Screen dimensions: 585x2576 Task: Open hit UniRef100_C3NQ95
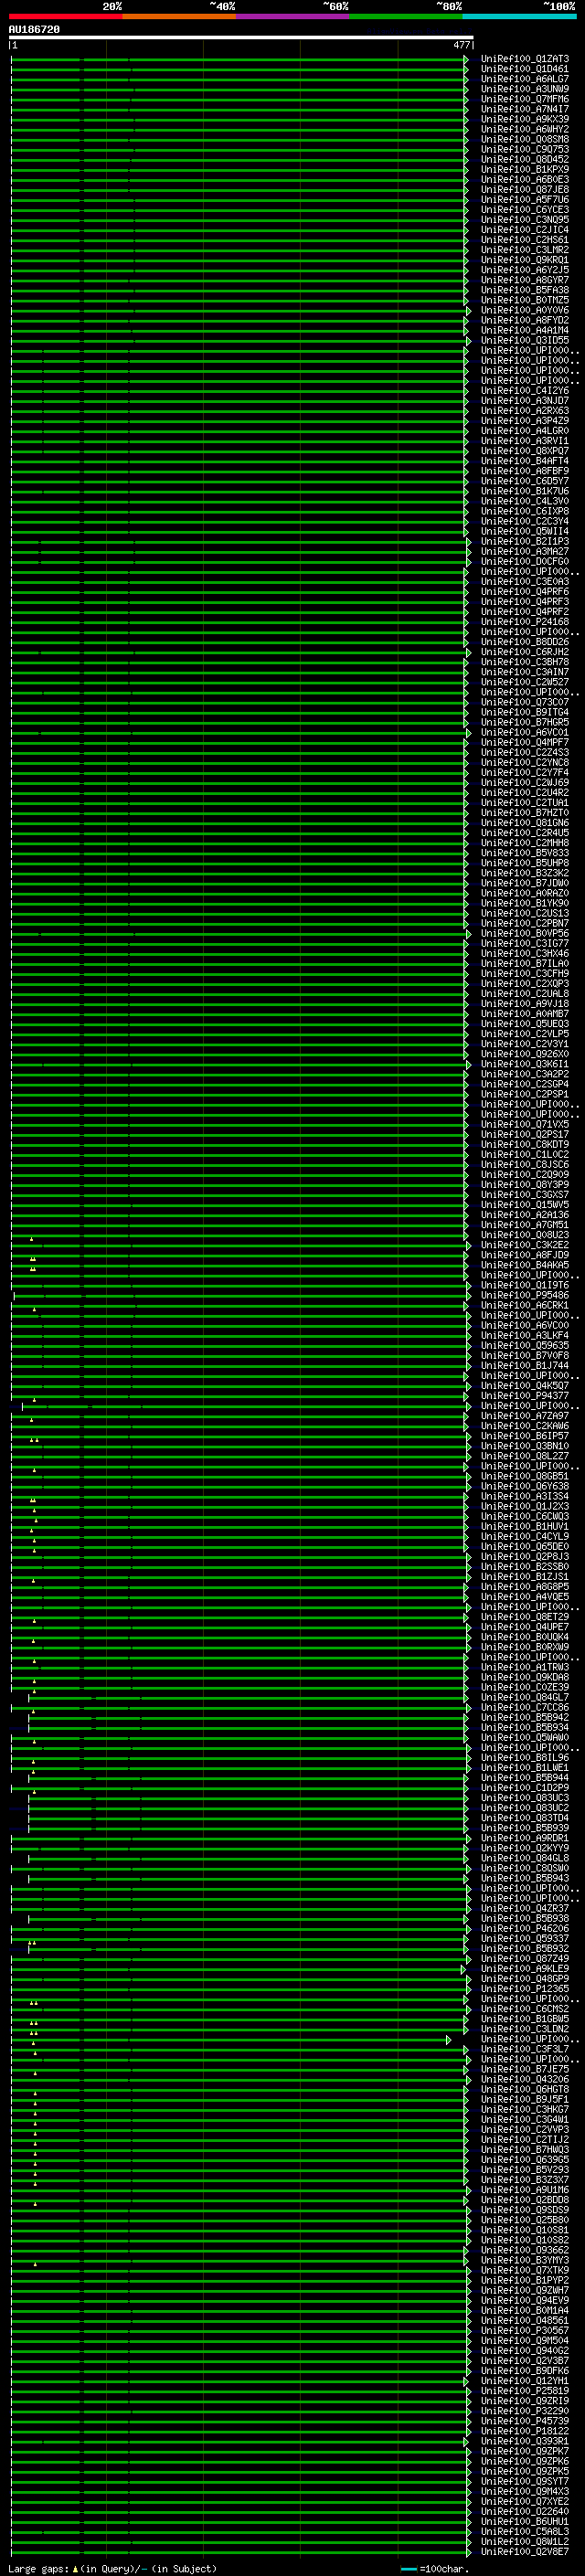[x=525, y=220]
